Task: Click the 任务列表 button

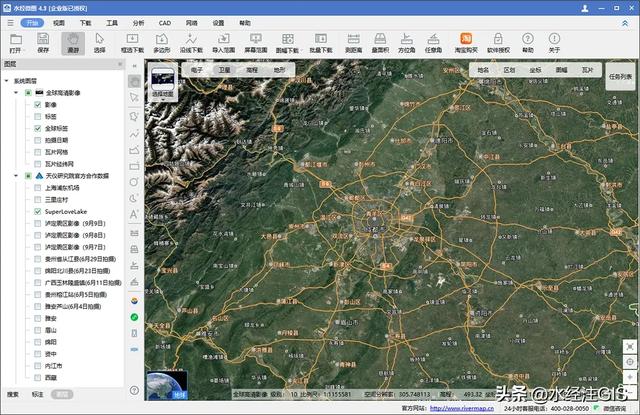Action: pos(618,75)
